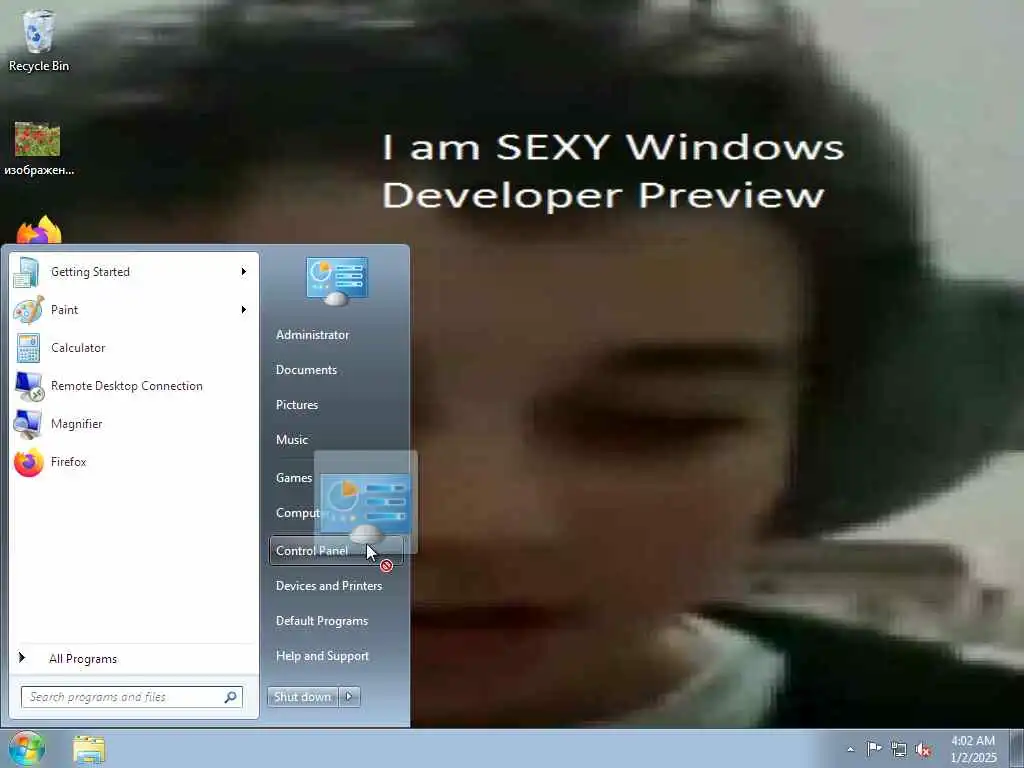Click the Paint palette icon
The image size is (1024, 768).
[28, 310]
